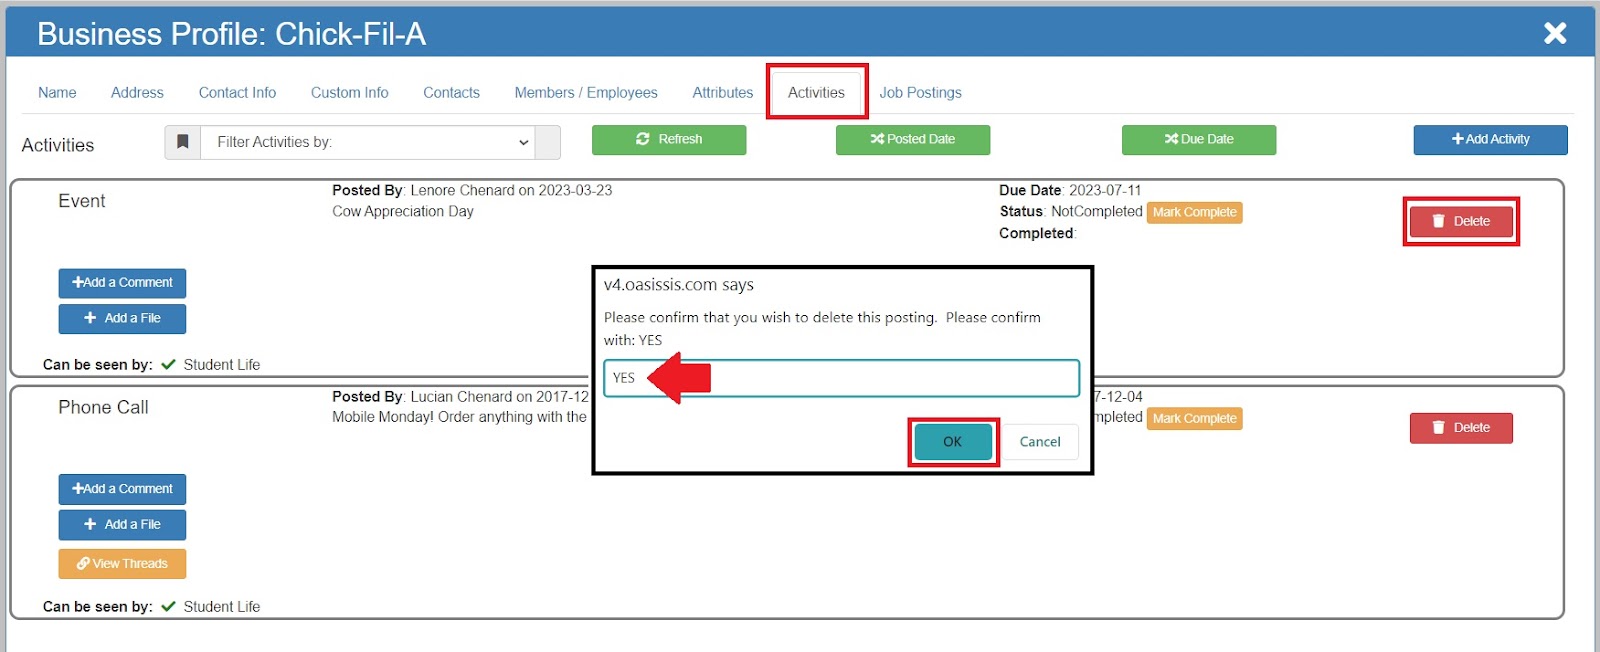Add a file to the Phone Call activity
The image size is (1600, 652).
click(x=122, y=525)
